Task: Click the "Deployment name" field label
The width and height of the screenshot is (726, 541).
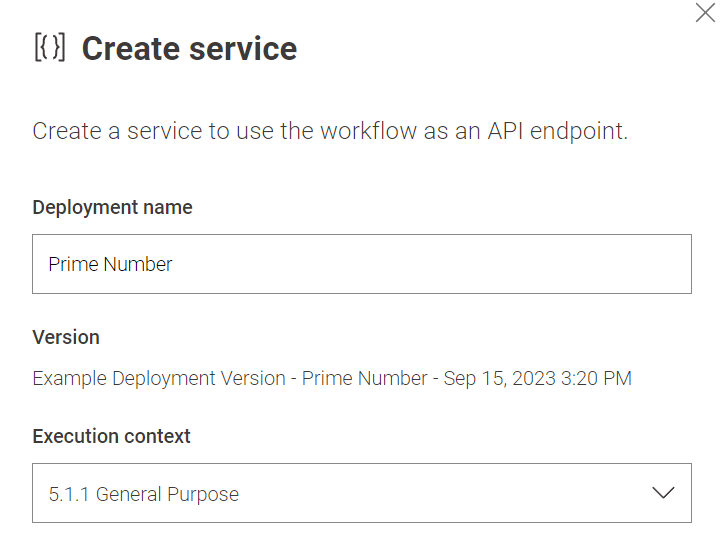Action: point(112,207)
